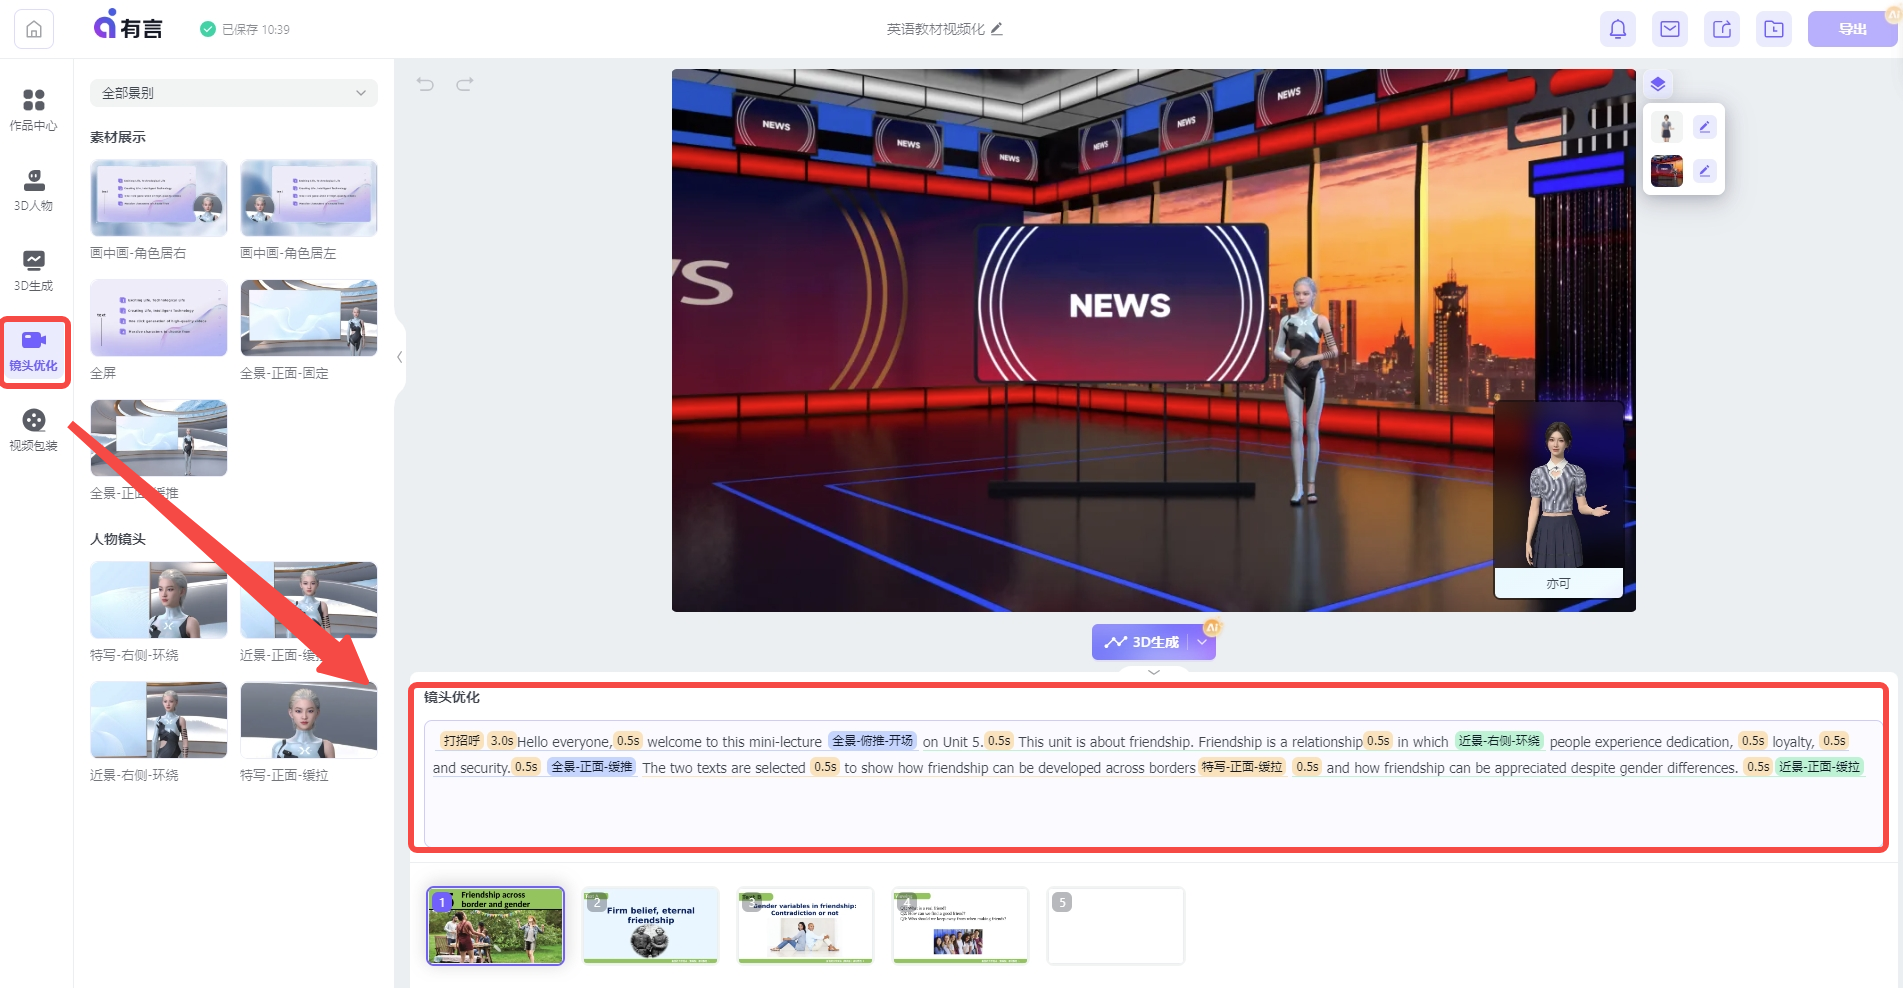This screenshot has height=988, width=1903.
Task: Choose the 画中画-角色居左 template
Action: (x=309, y=198)
